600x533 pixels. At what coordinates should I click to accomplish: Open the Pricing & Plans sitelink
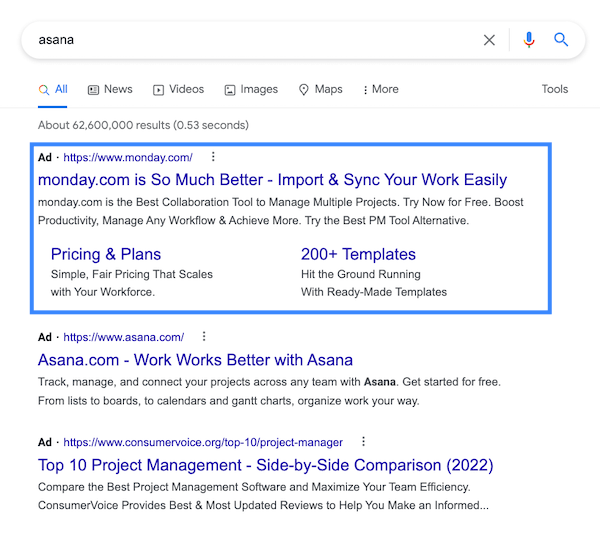click(106, 254)
